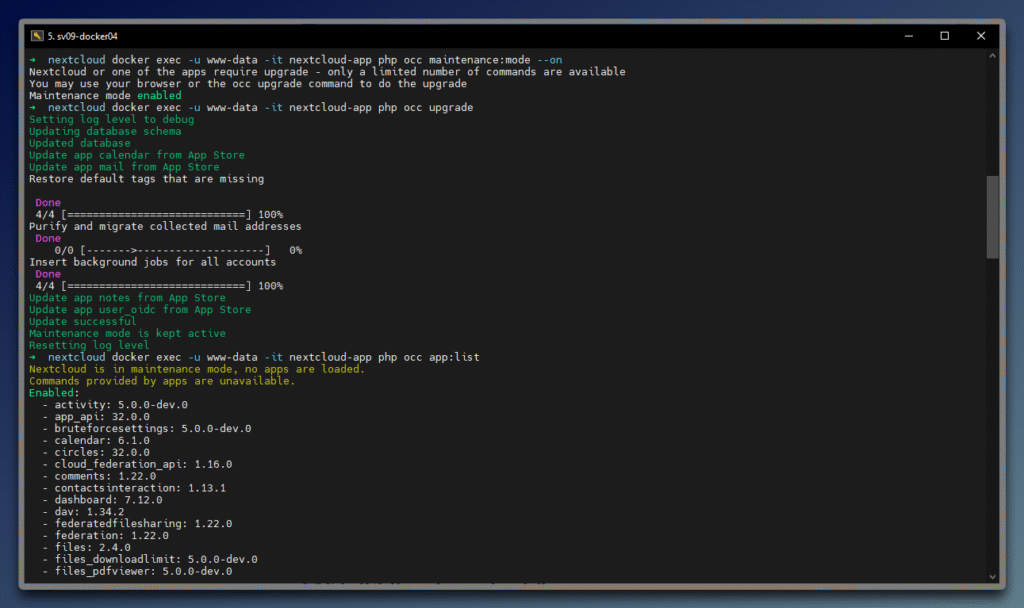Screen dimensions: 1024x608
Task: Click "Update app calendar from App Store" line
Action: click(x=136, y=155)
